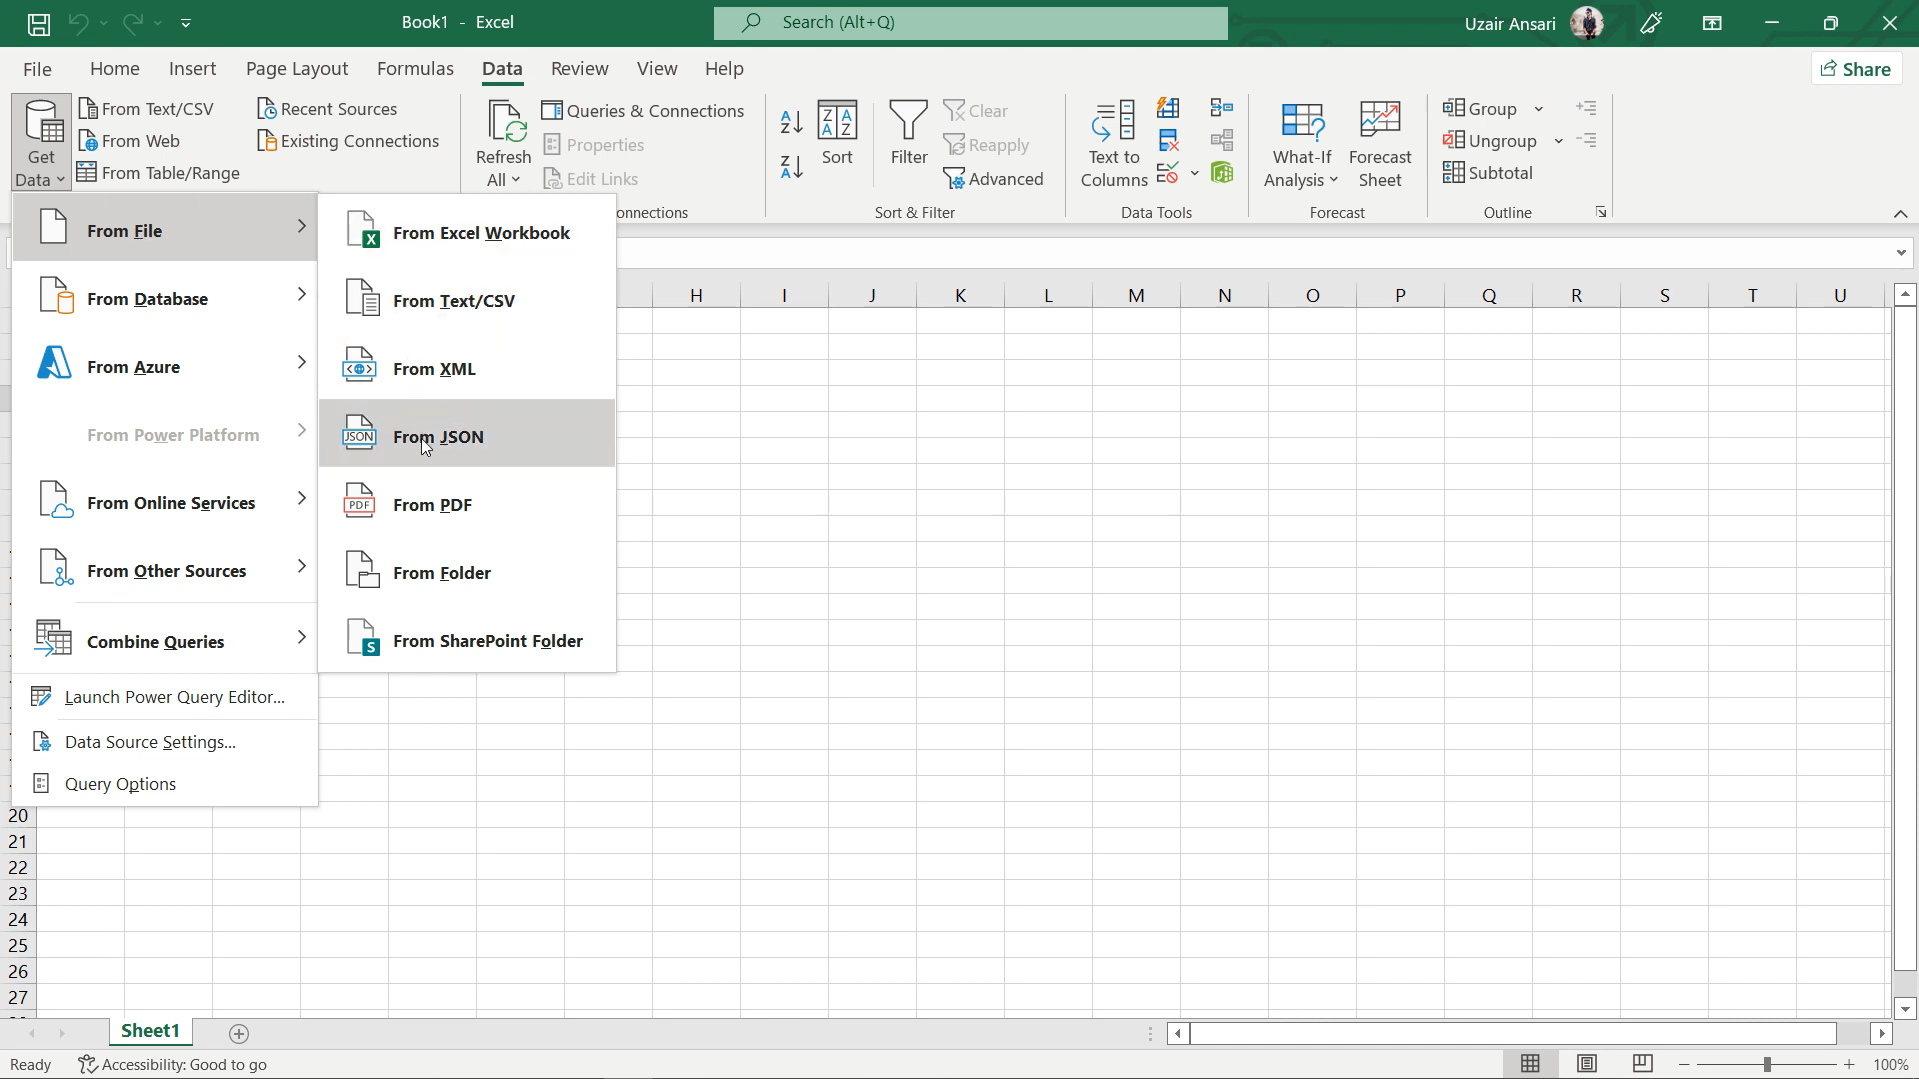Expand the formula bar
The image size is (1919, 1079).
coord(1901,253)
